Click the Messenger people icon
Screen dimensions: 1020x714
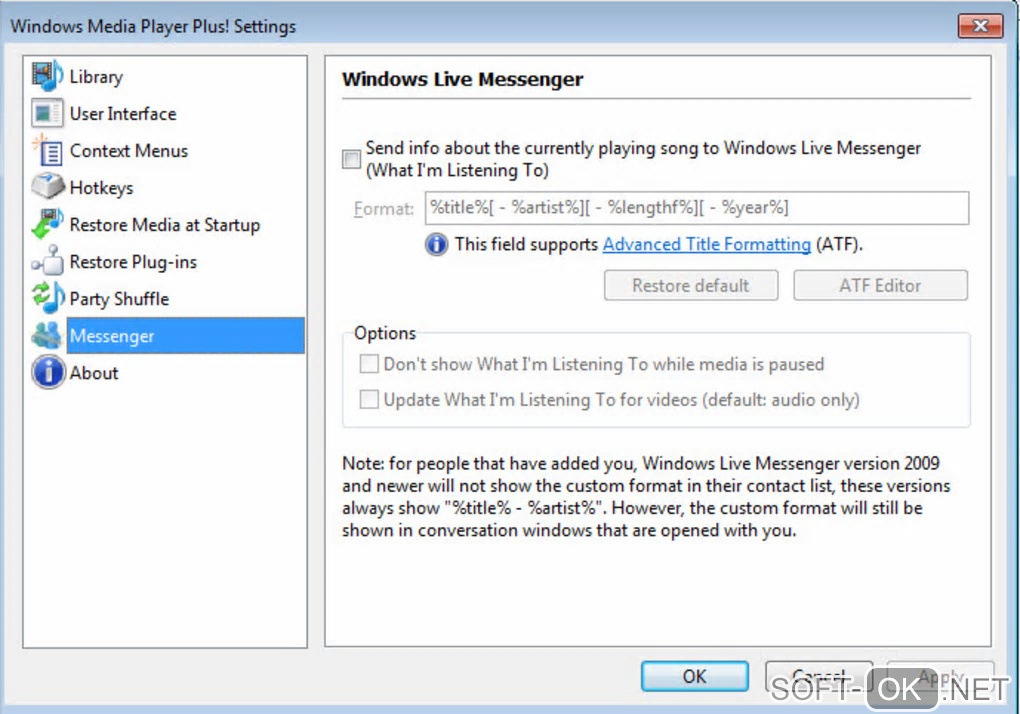[x=47, y=336]
